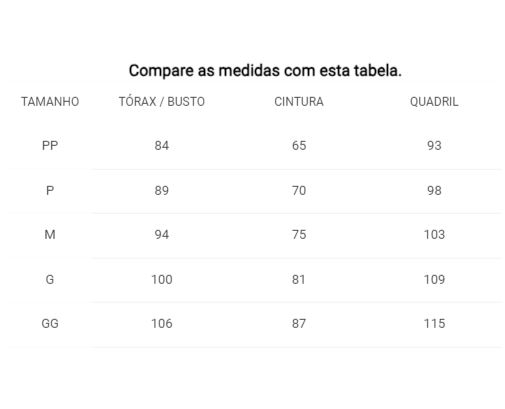Screen dimensions: 505x409
Task: Click the CINTURA column header
Action: (299, 102)
